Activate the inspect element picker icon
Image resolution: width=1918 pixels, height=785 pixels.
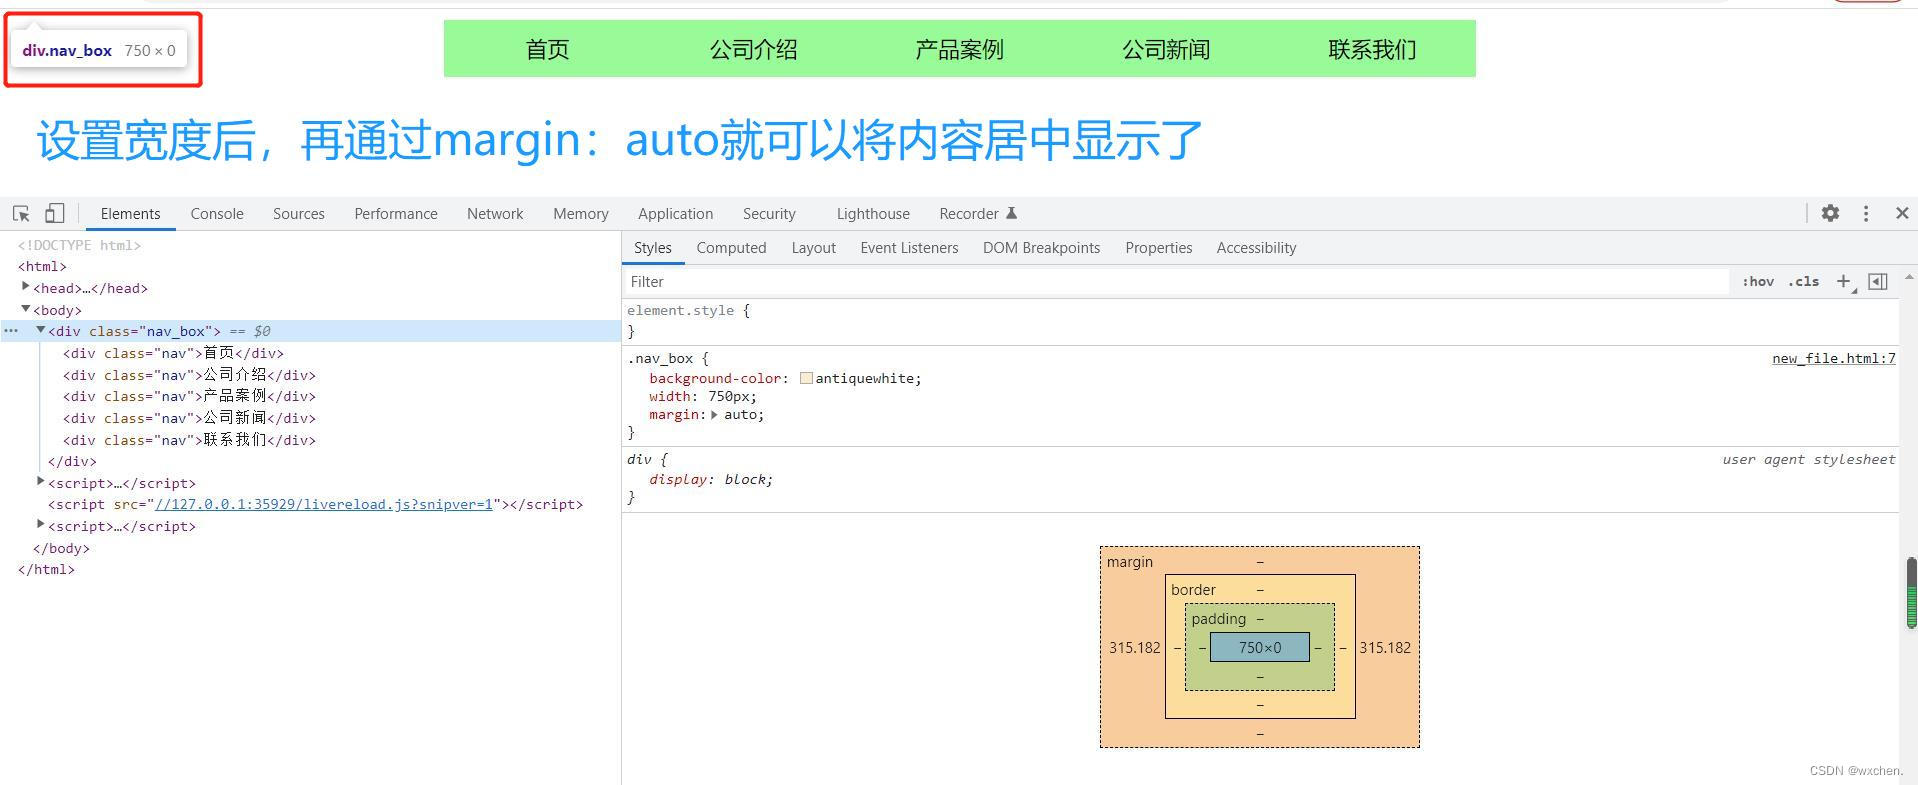coord(21,213)
